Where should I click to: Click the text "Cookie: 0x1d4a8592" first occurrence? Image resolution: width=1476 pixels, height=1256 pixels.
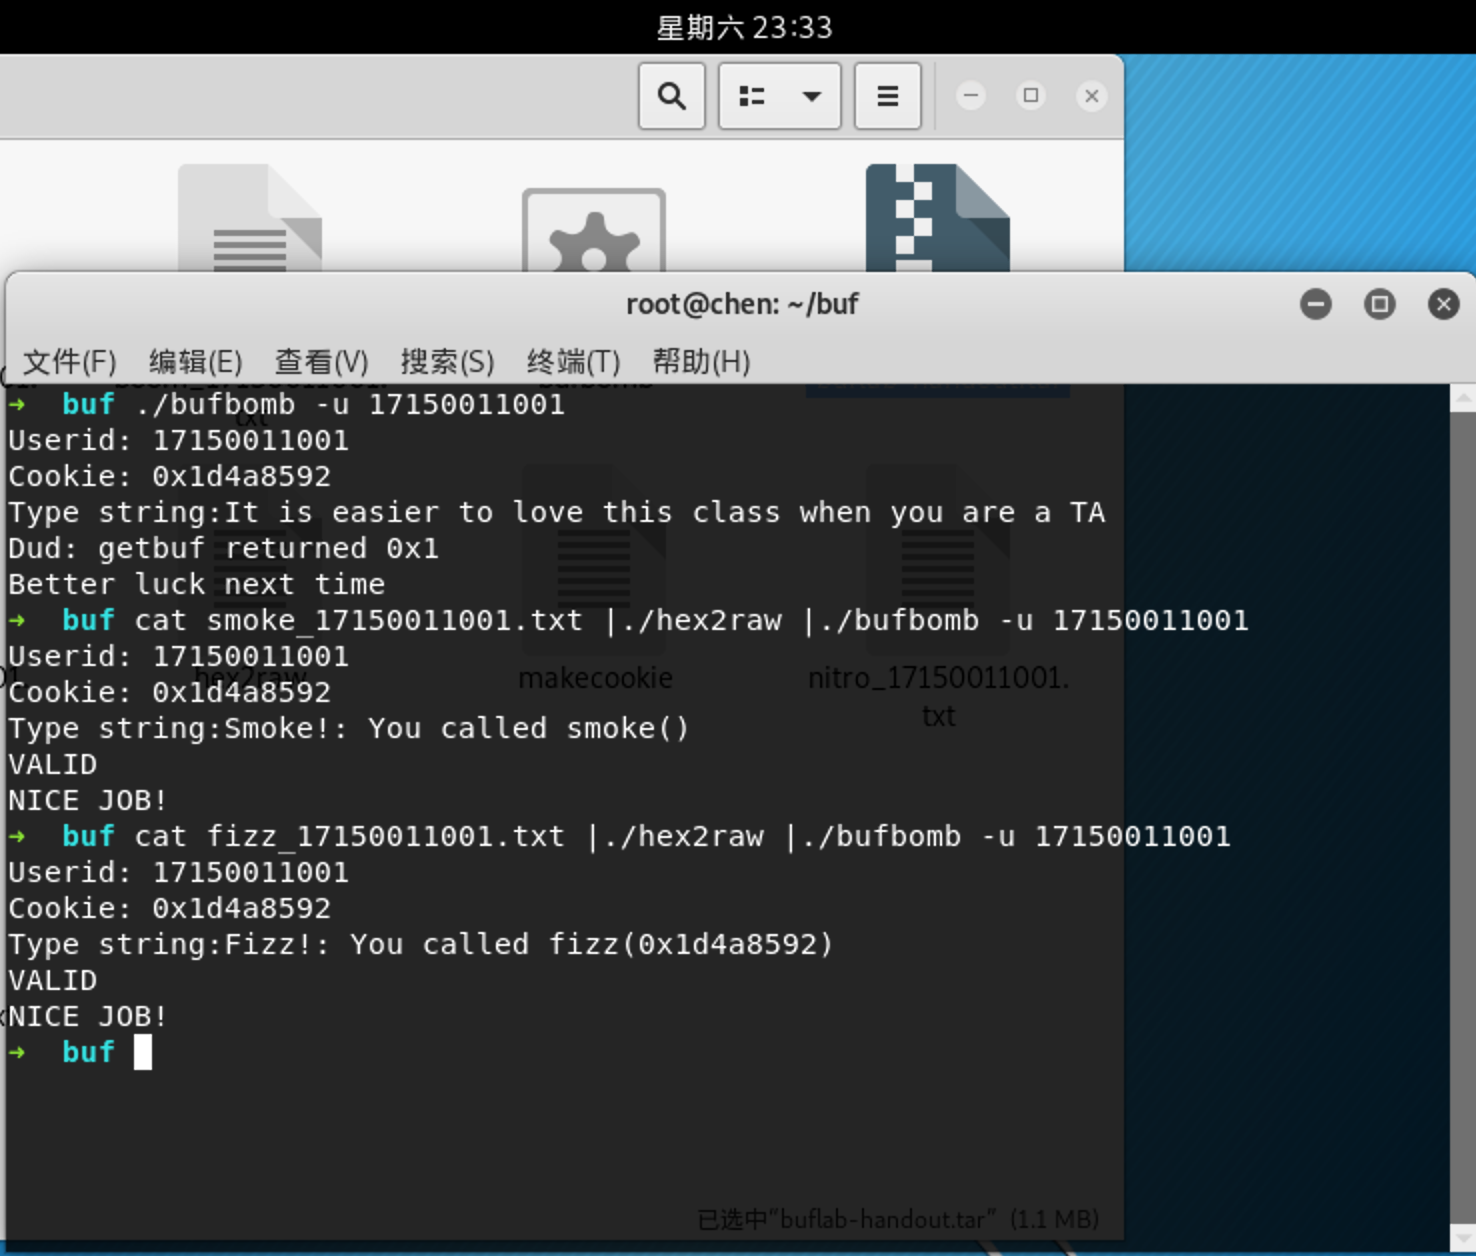[169, 476]
